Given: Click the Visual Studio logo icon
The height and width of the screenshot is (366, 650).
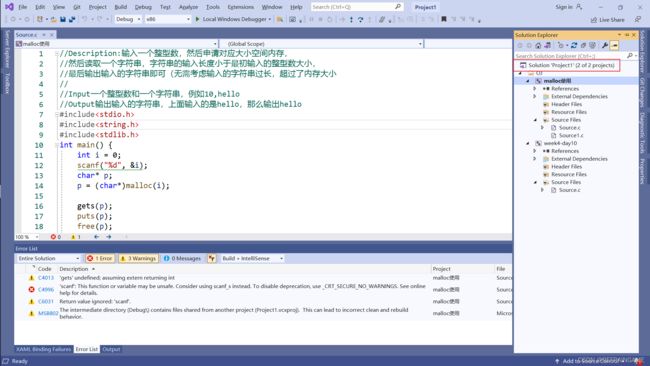Looking at the screenshot, I should tap(9, 7).
